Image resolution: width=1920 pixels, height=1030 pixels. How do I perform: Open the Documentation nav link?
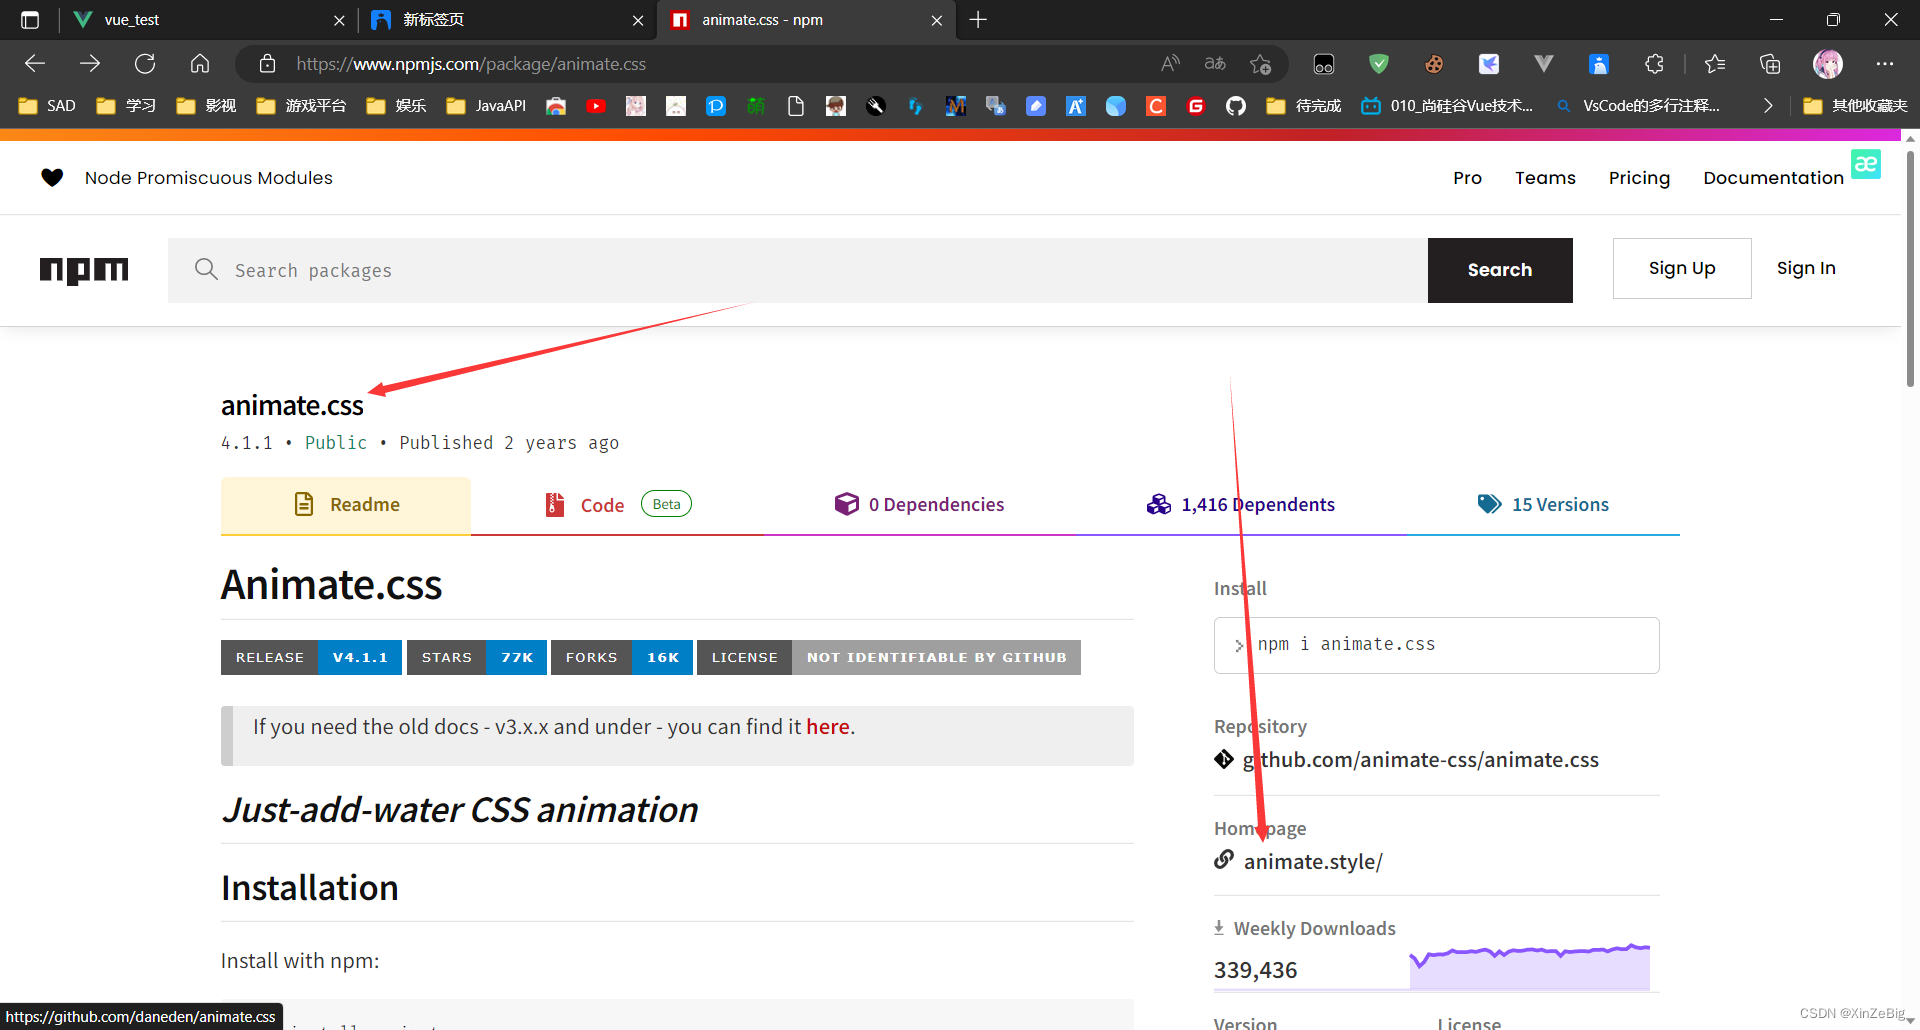(x=1773, y=178)
